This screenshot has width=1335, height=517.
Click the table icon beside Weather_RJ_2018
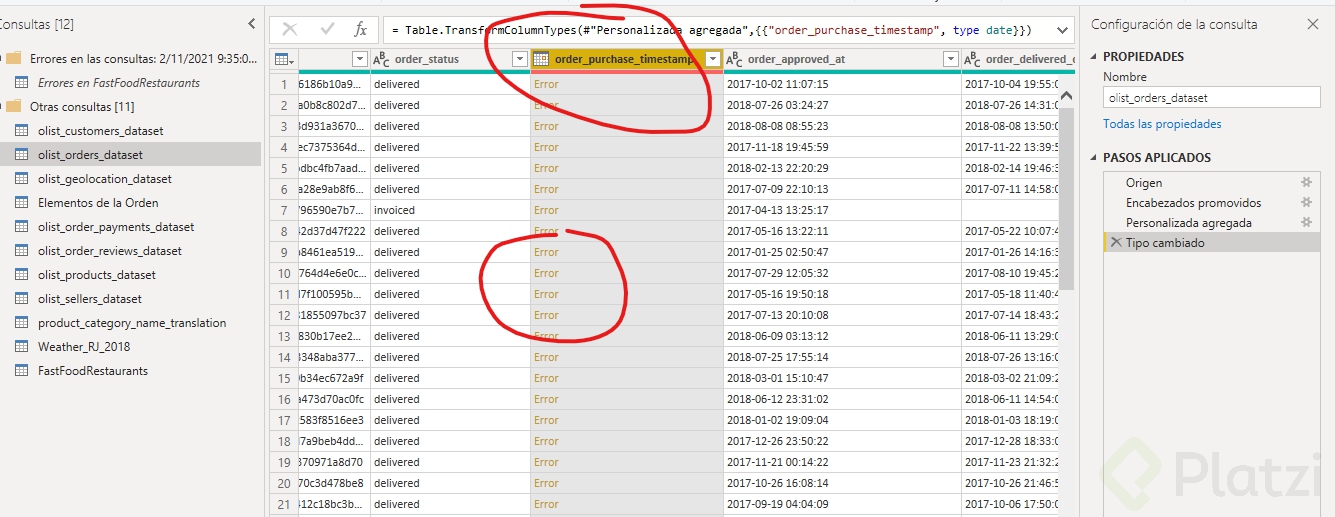pyautogui.click(x=22, y=347)
